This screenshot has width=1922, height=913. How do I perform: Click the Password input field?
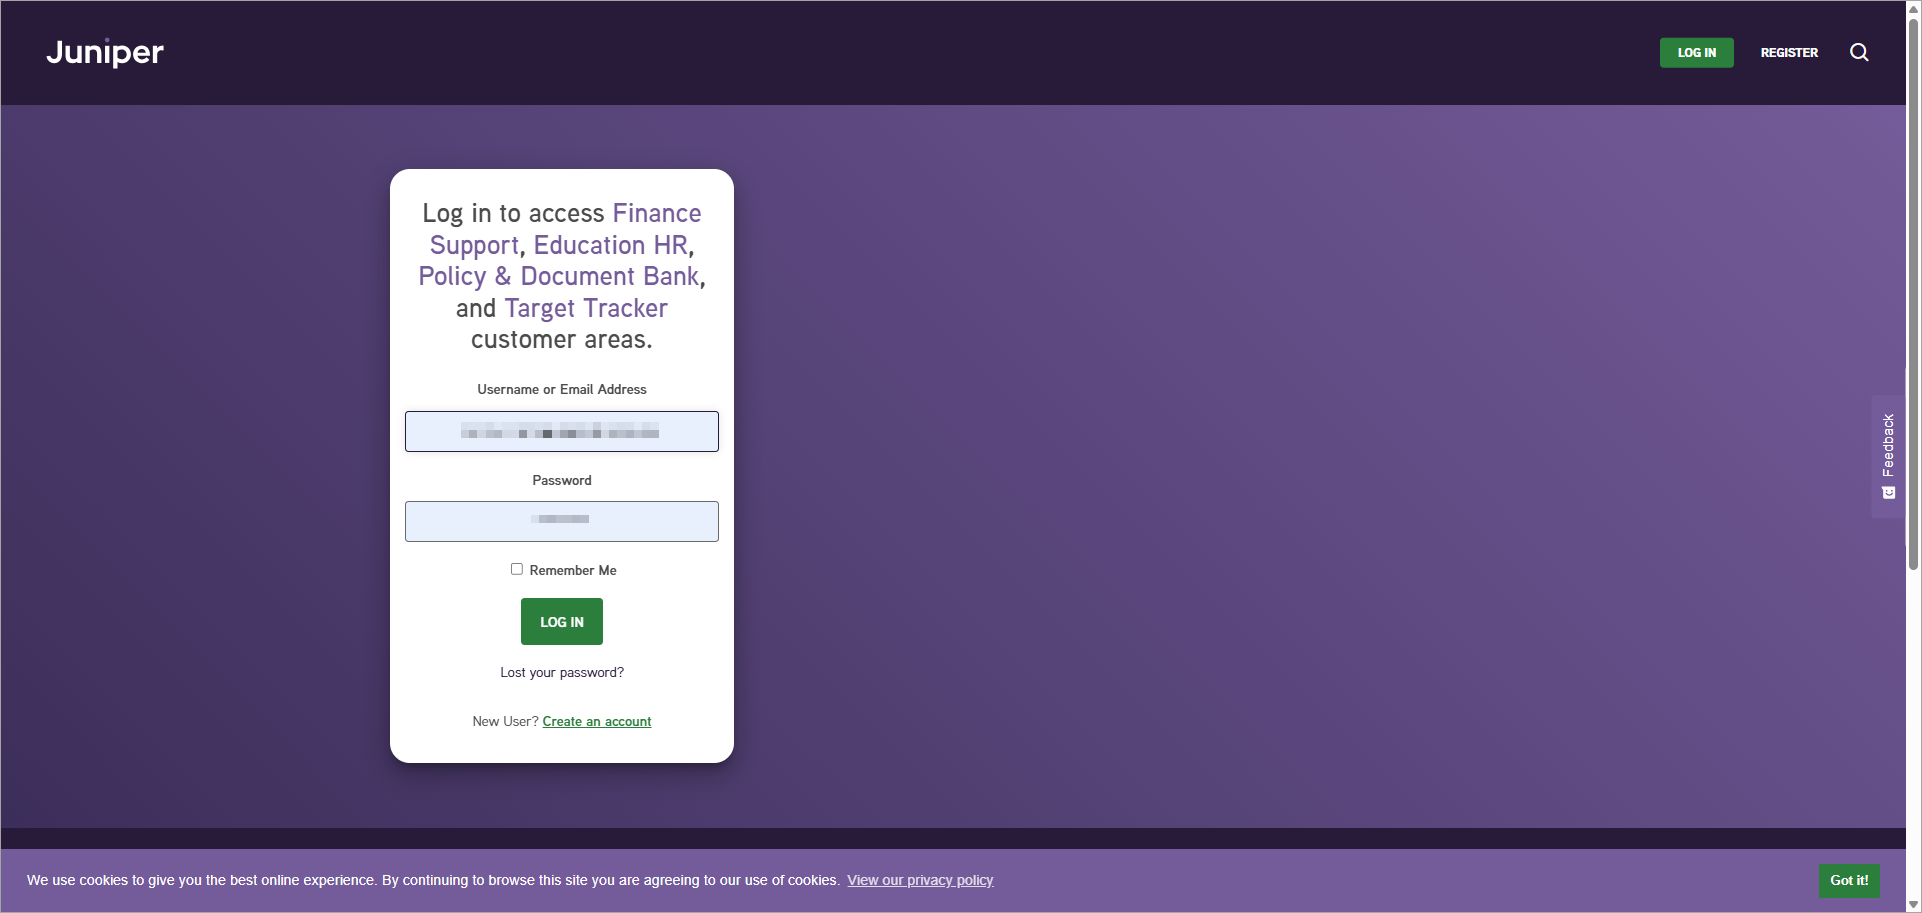tap(561, 521)
